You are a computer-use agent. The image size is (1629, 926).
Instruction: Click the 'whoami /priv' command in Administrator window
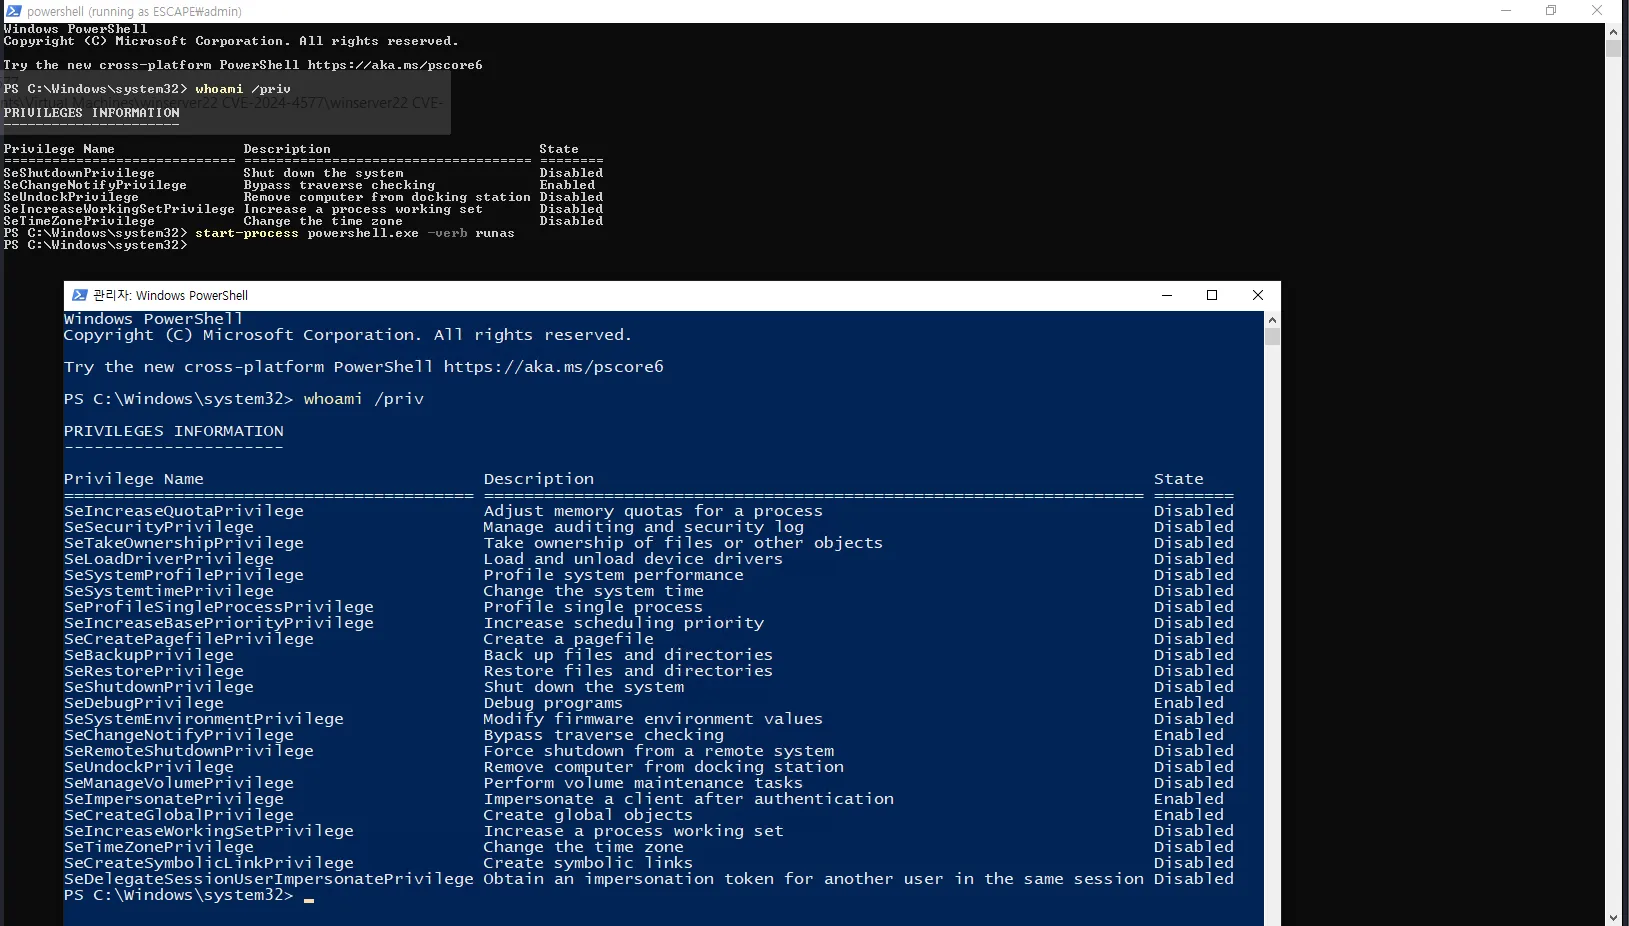364,399
